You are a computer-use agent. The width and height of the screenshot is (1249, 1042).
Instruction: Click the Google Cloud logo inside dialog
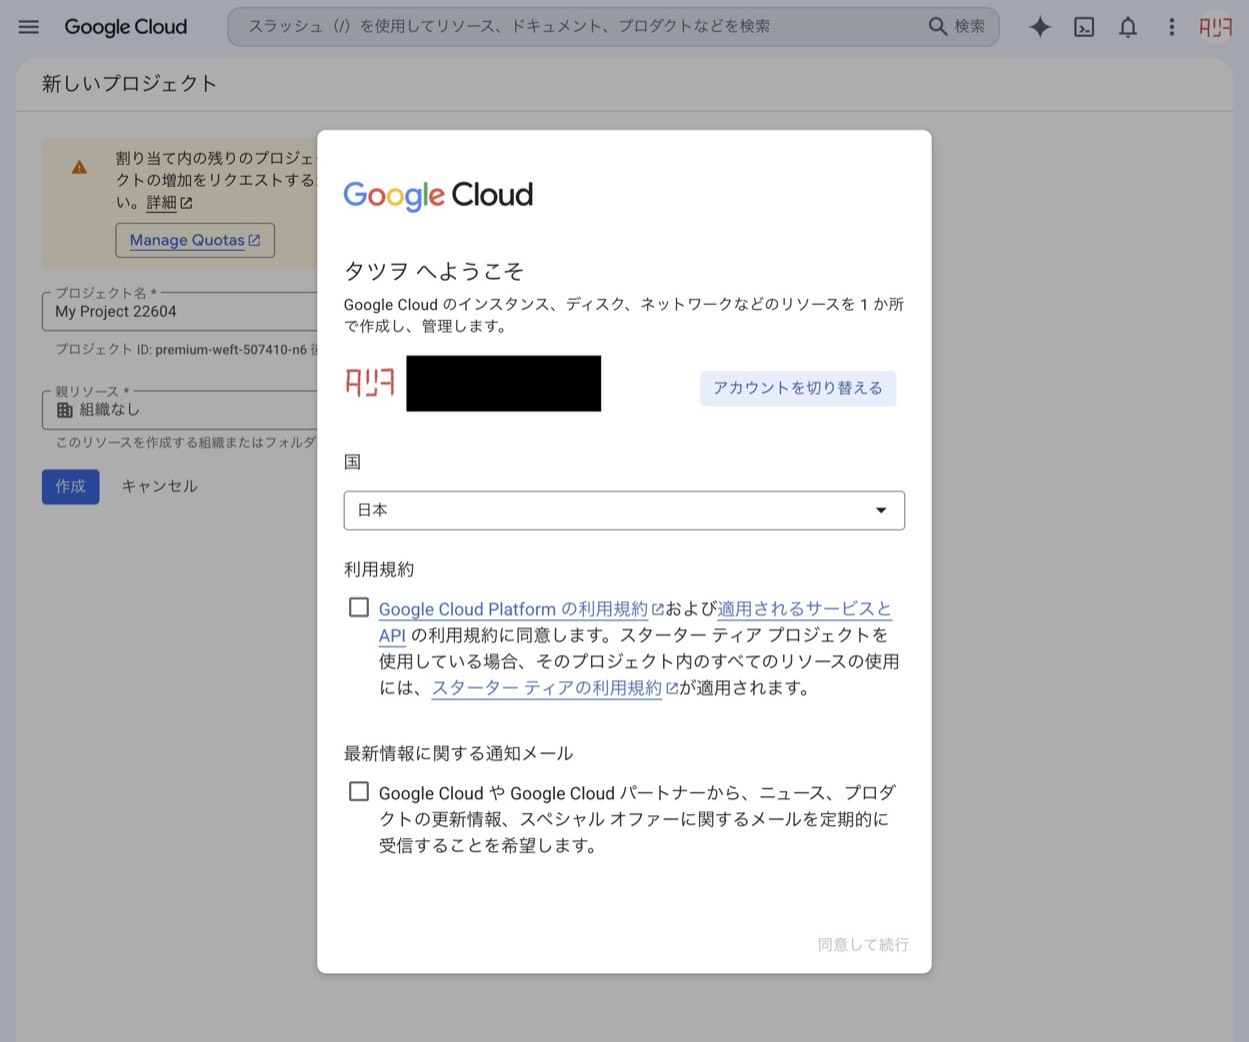[438, 195]
